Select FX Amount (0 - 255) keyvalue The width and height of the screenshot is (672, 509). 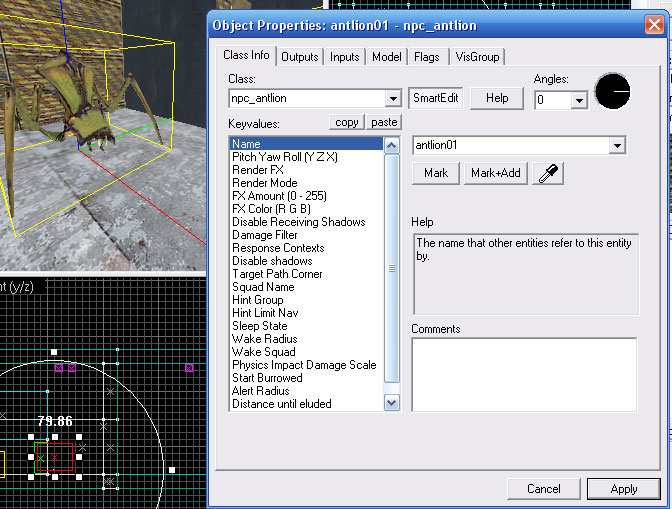[306, 196]
